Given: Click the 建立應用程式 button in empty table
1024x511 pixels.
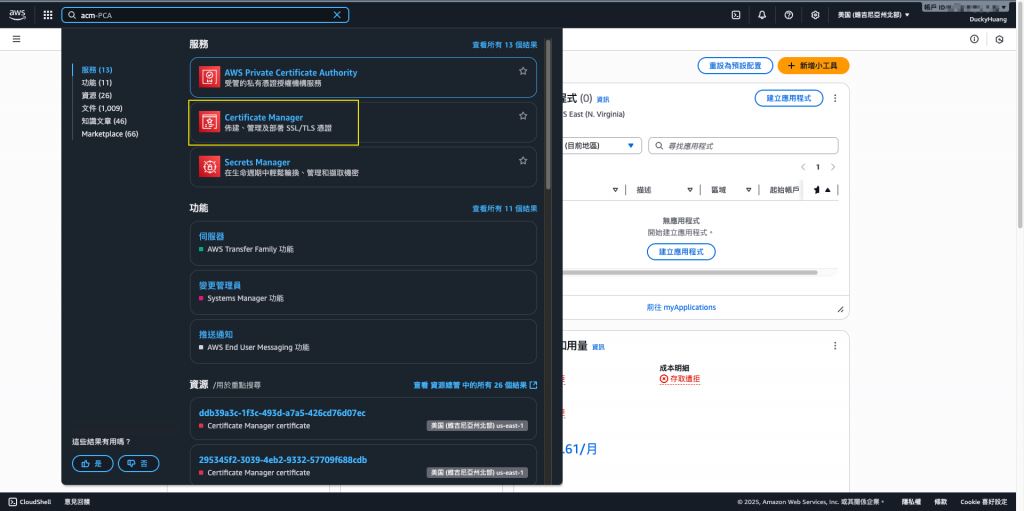Looking at the screenshot, I should click(681, 252).
